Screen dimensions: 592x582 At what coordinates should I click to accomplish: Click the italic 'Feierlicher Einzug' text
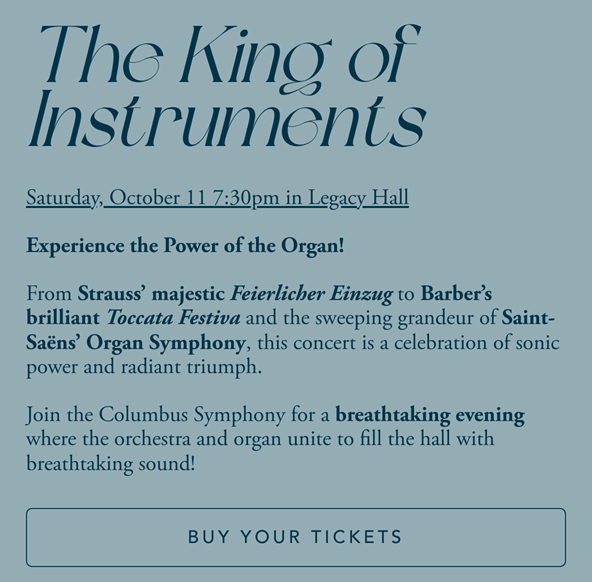coord(311,294)
